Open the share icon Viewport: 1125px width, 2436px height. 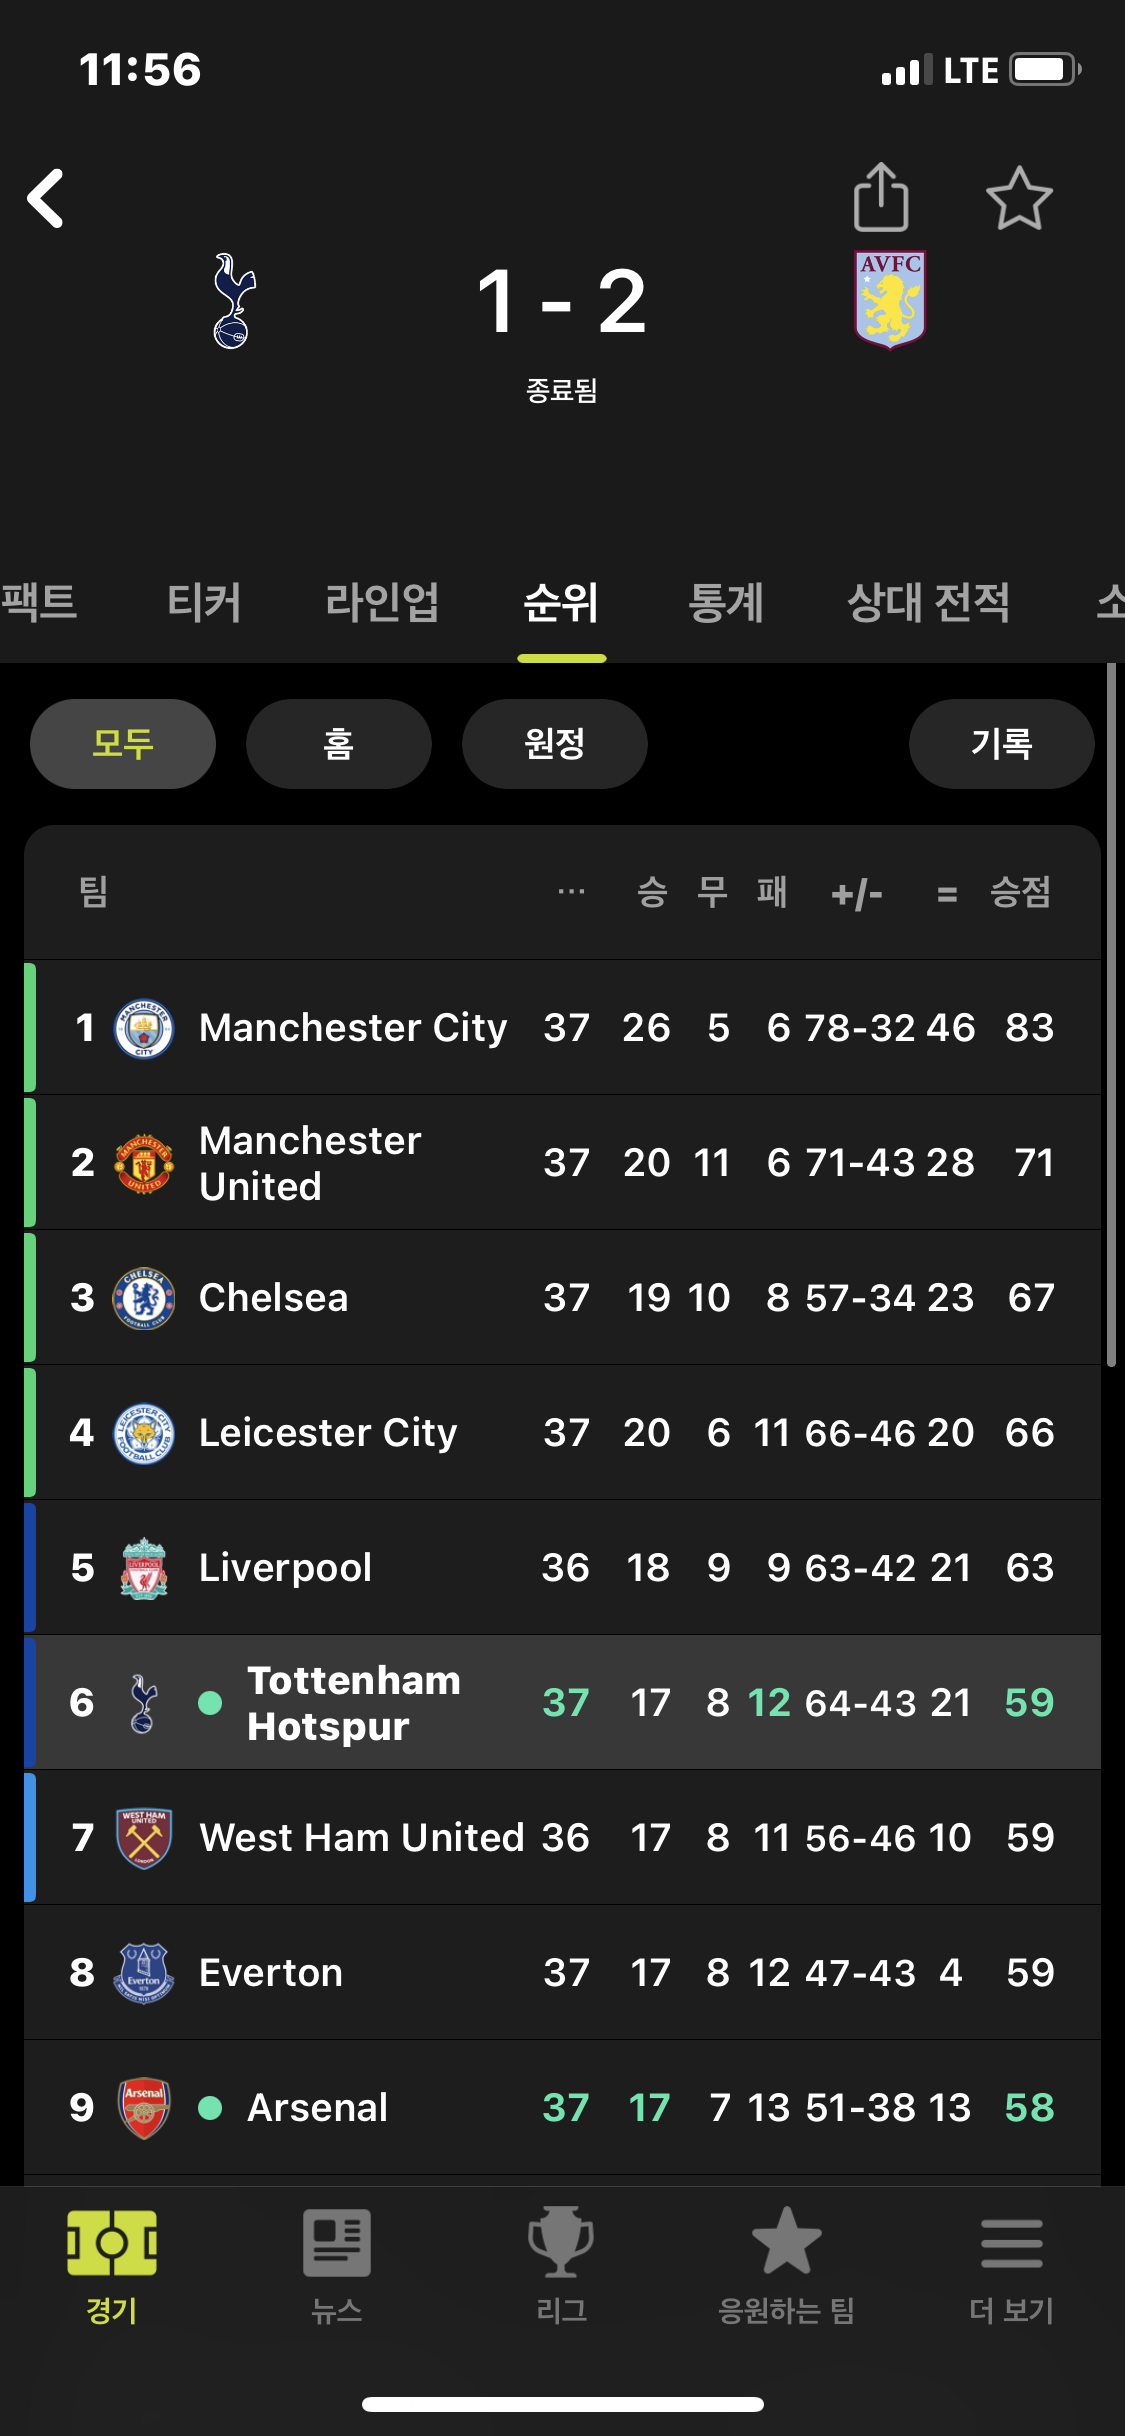pos(881,197)
